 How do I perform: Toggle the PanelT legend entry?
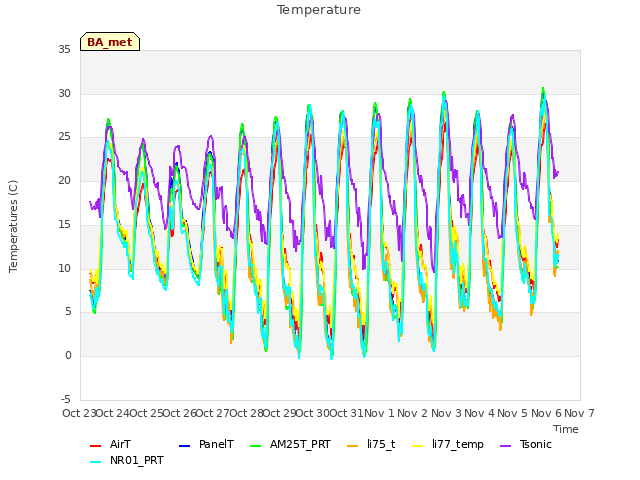pos(207,444)
